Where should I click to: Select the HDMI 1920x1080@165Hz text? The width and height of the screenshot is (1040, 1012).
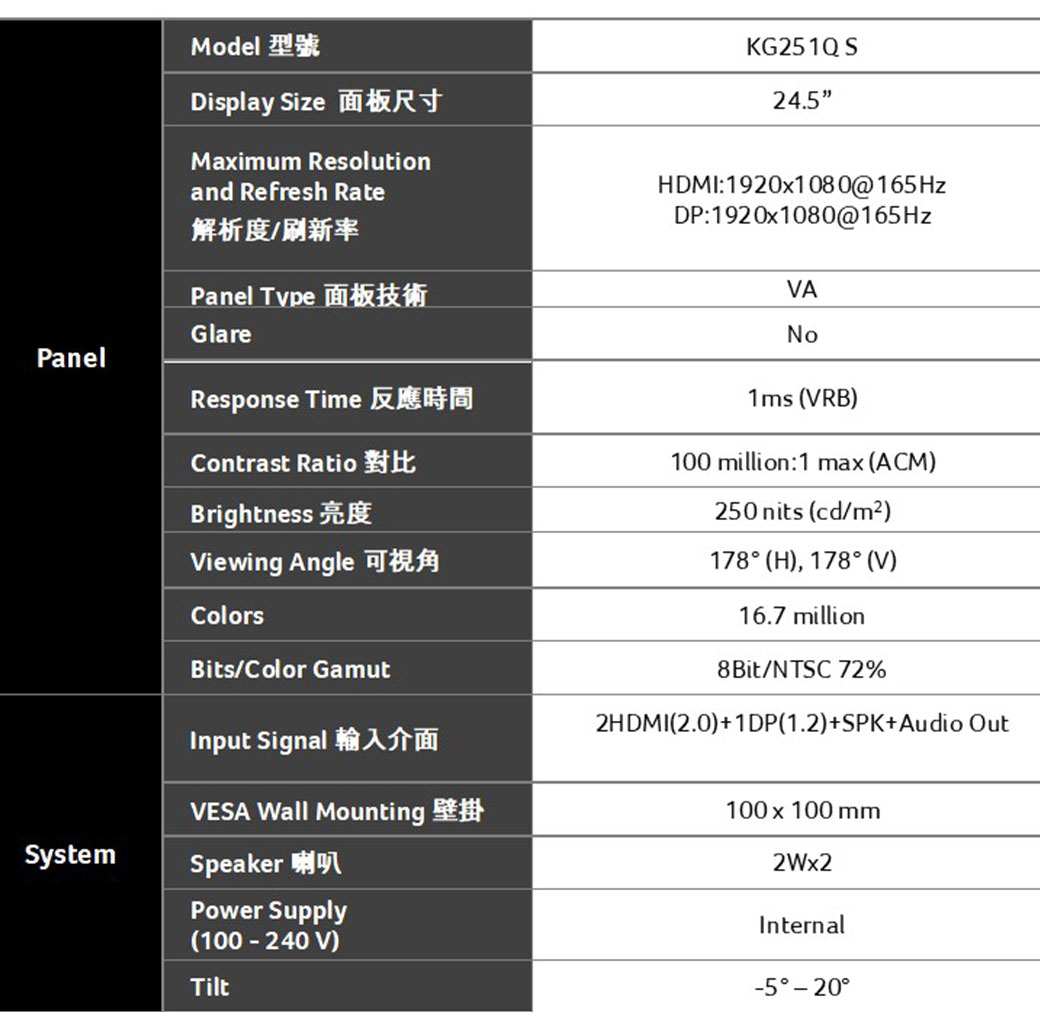click(801, 185)
